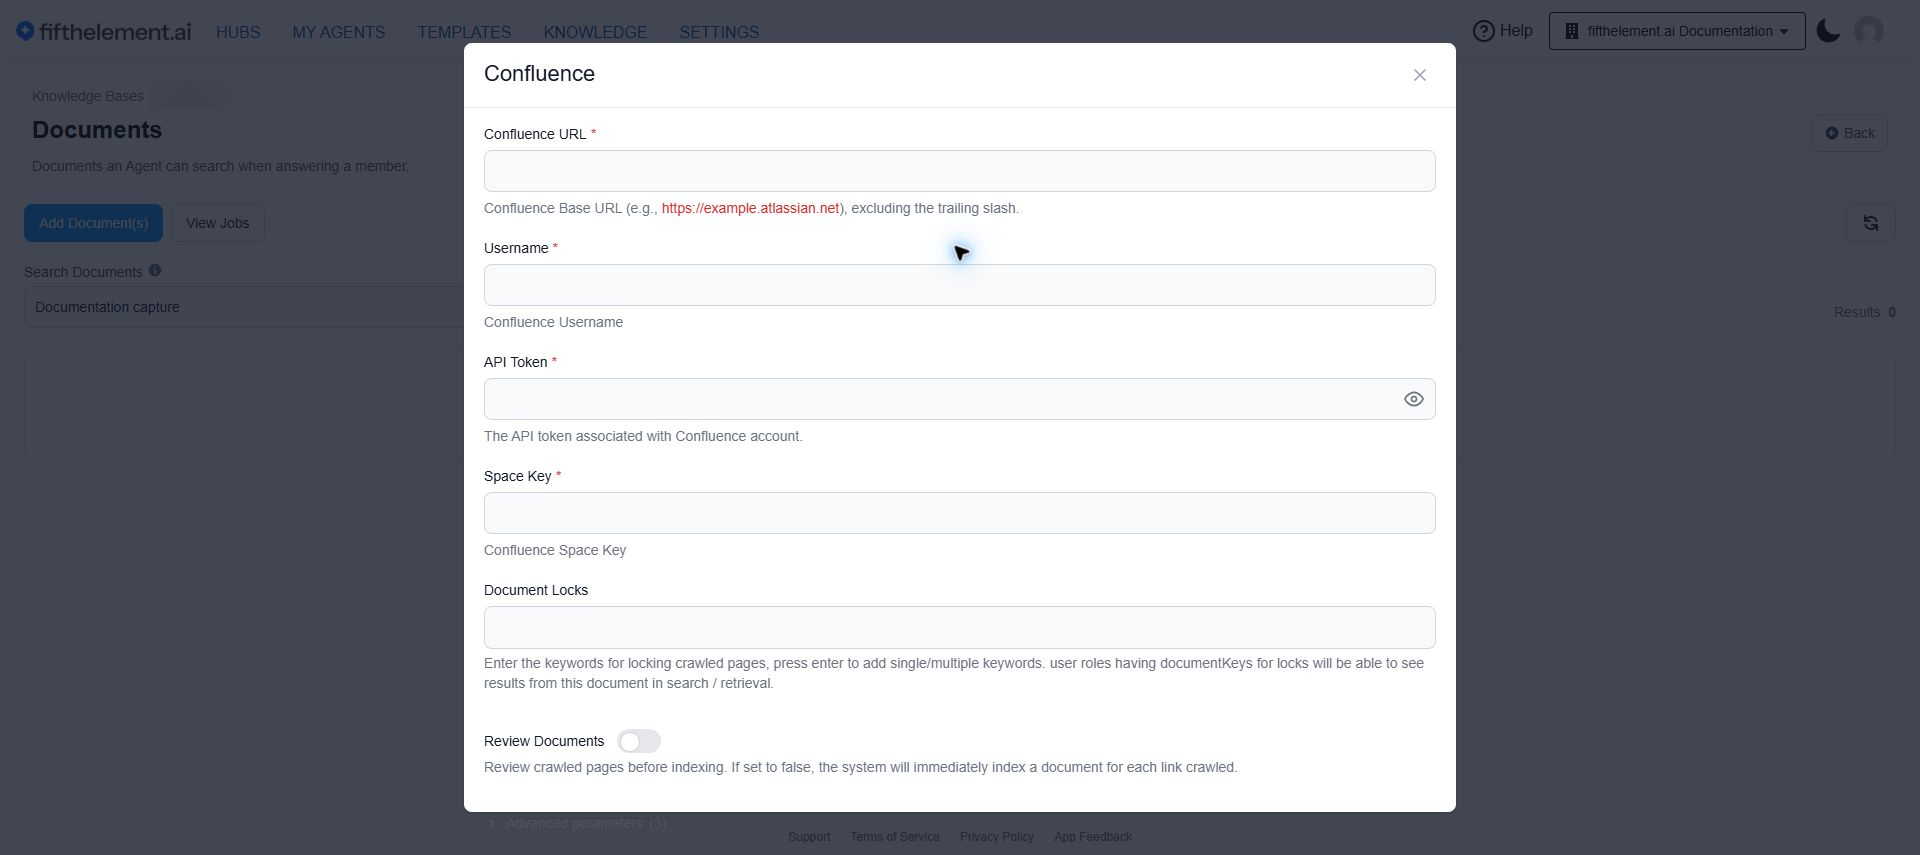Click the Back button

tap(1849, 133)
